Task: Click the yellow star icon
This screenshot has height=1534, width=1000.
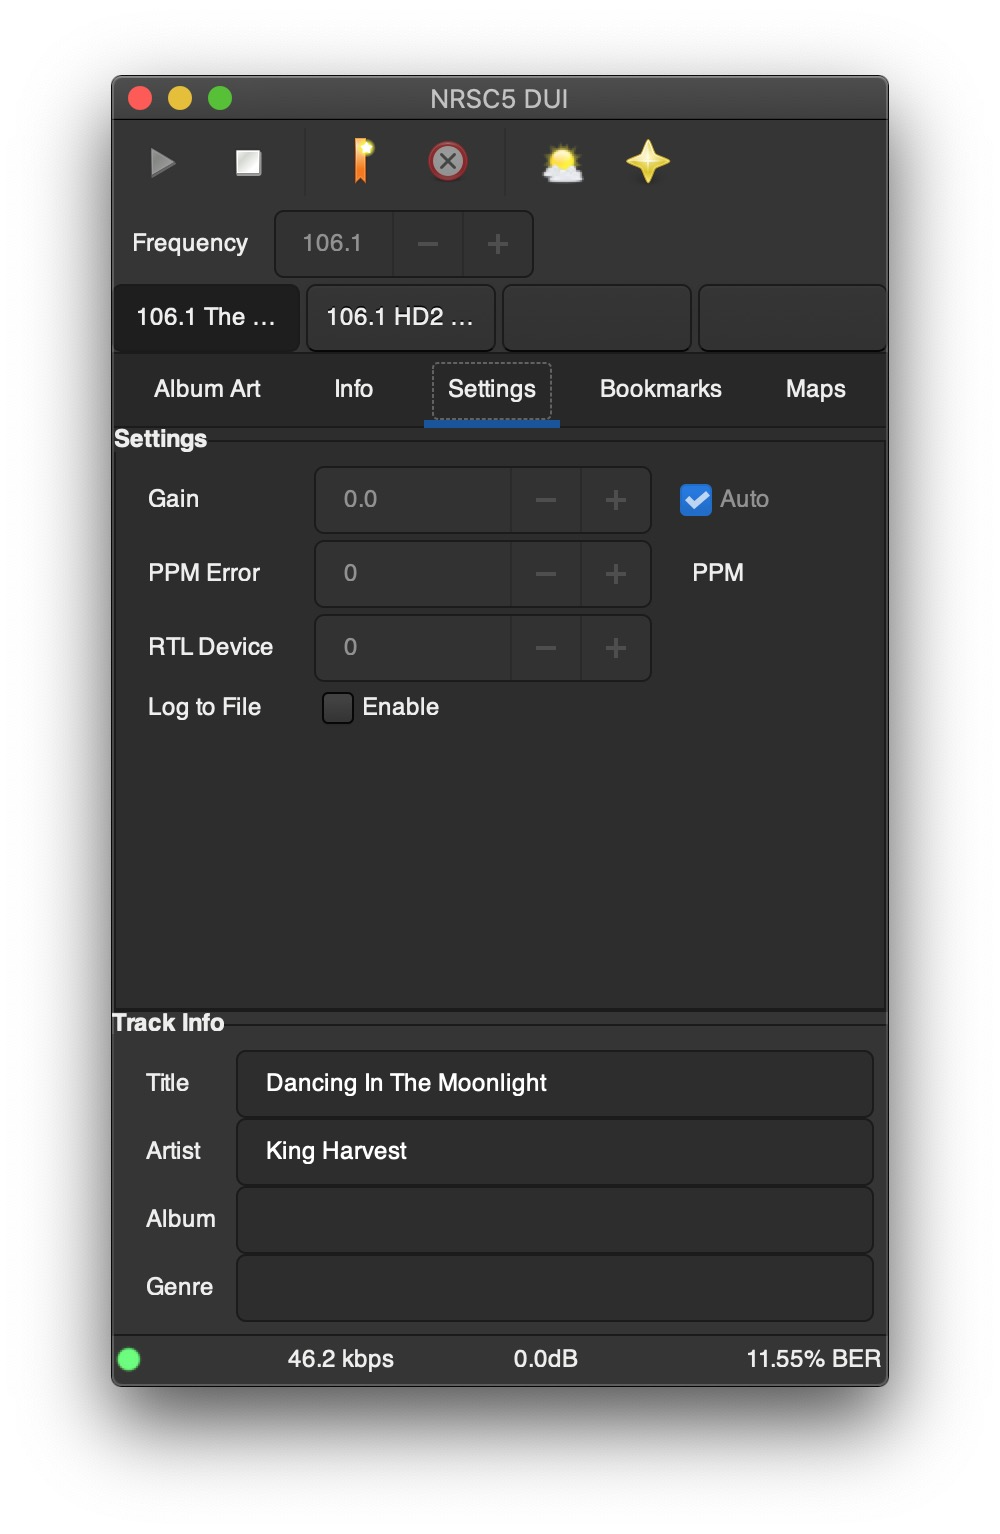Action: click(648, 161)
